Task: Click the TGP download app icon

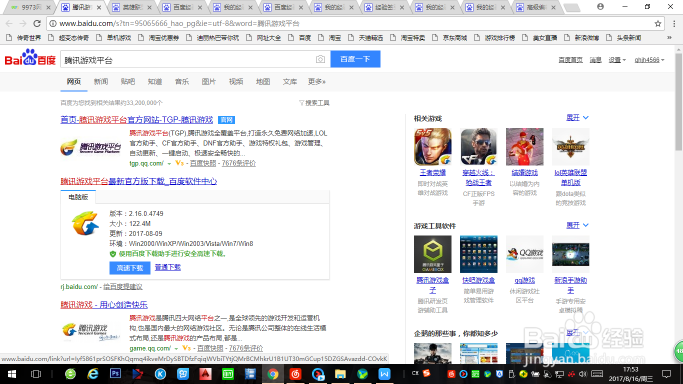Action: (85, 223)
